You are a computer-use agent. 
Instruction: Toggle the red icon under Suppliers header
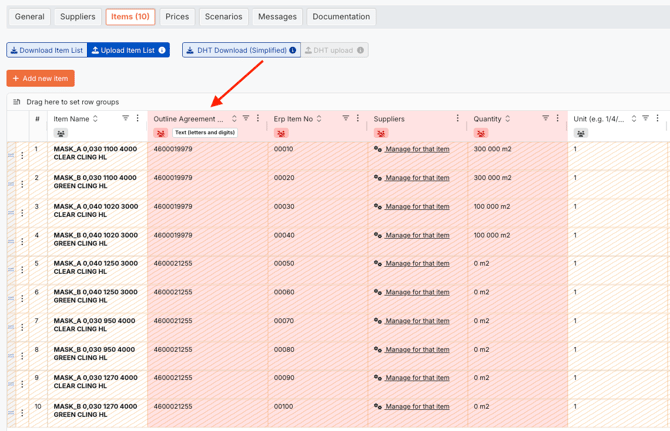(x=381, y=133)
